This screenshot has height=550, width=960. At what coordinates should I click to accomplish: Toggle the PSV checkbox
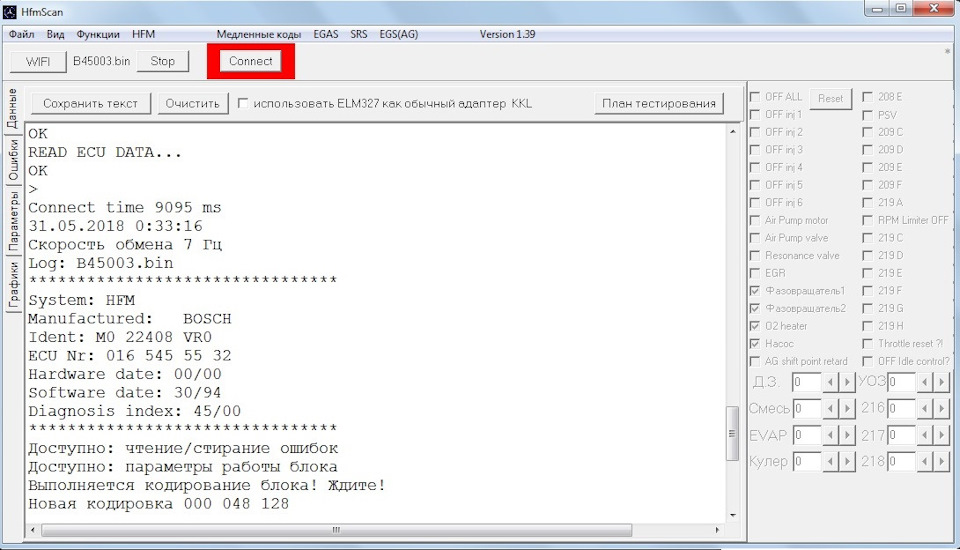coord(868,115)
